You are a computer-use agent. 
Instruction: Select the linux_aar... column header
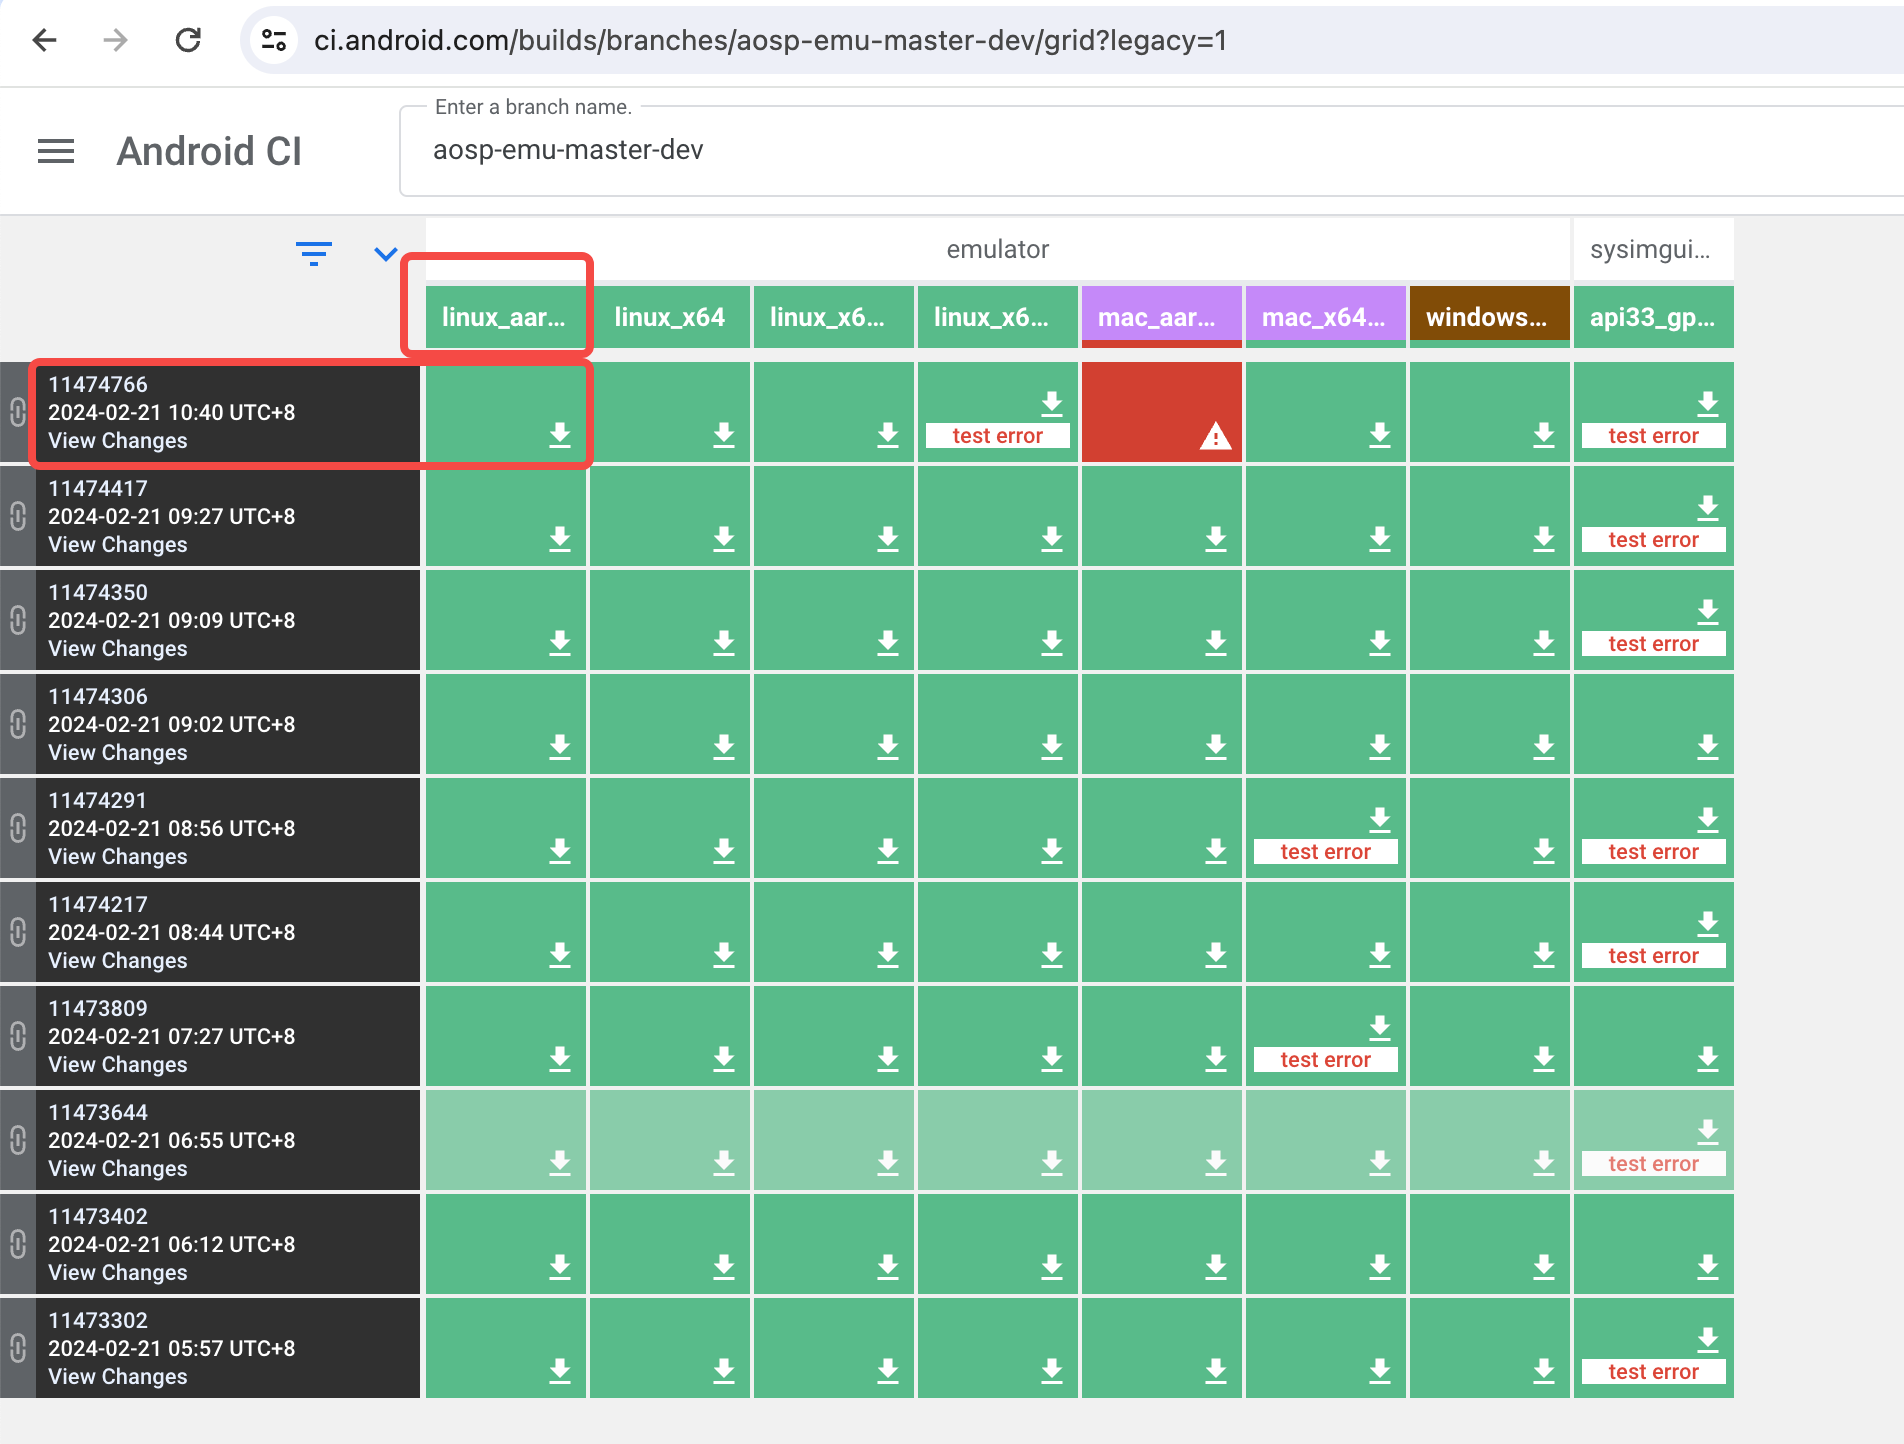click(x=505, y=317)
